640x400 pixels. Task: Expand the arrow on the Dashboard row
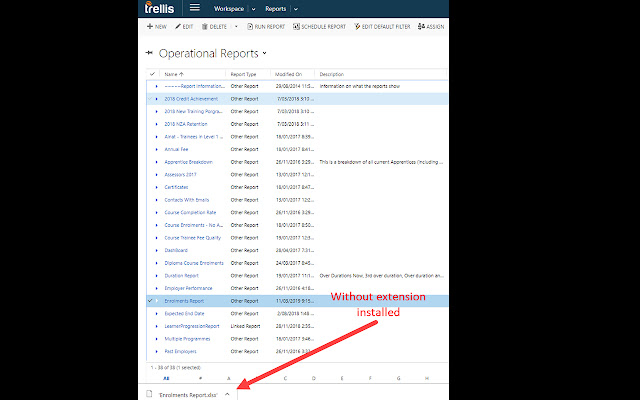click(x=156, y=250)
